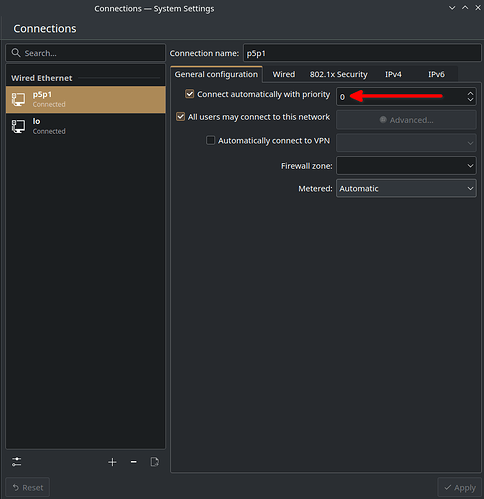
Task: Click the p5p1 wired network icon
Action: (x=18, y=99)
